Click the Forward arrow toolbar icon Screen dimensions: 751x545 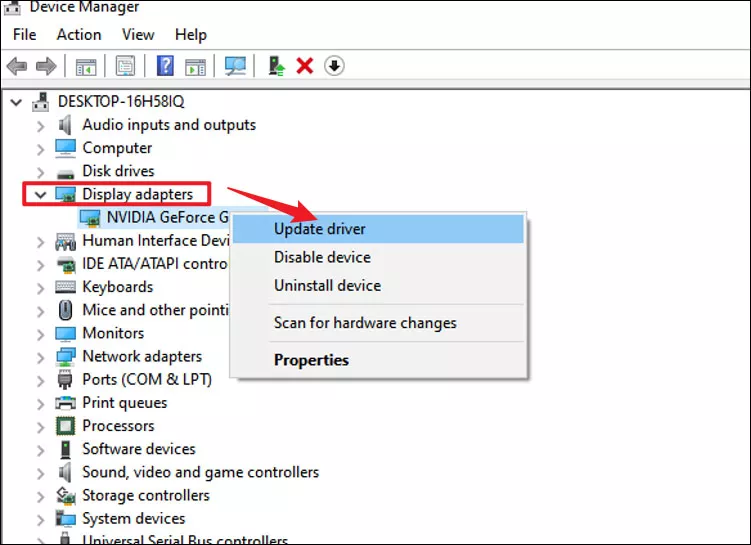(x=46, y=66)
